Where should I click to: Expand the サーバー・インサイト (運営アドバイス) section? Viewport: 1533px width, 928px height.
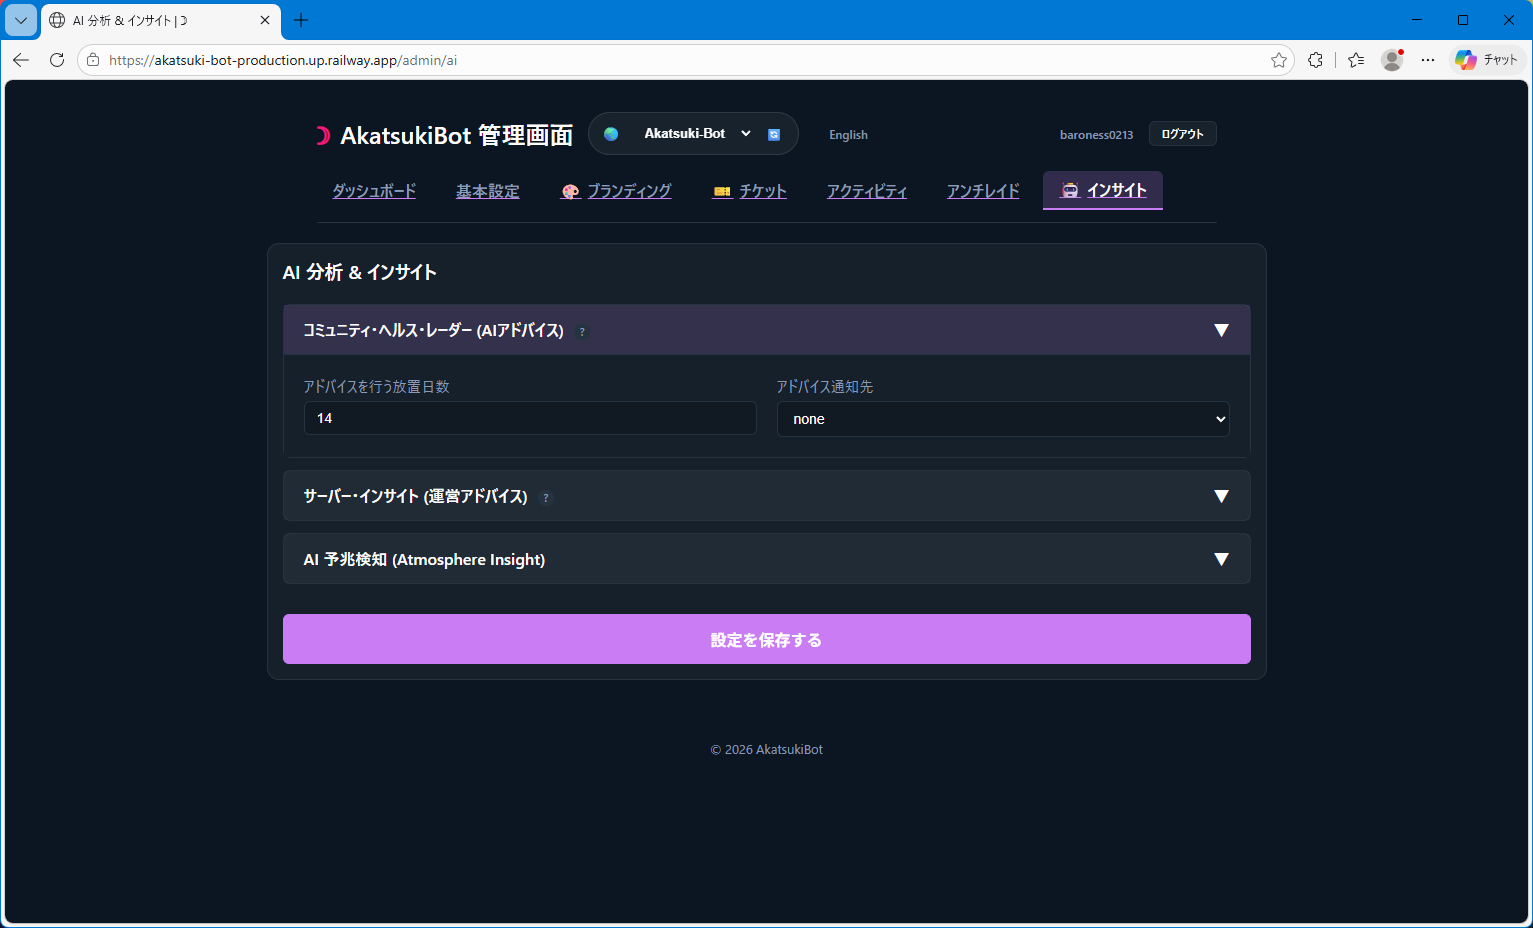[x=767, y=496]
